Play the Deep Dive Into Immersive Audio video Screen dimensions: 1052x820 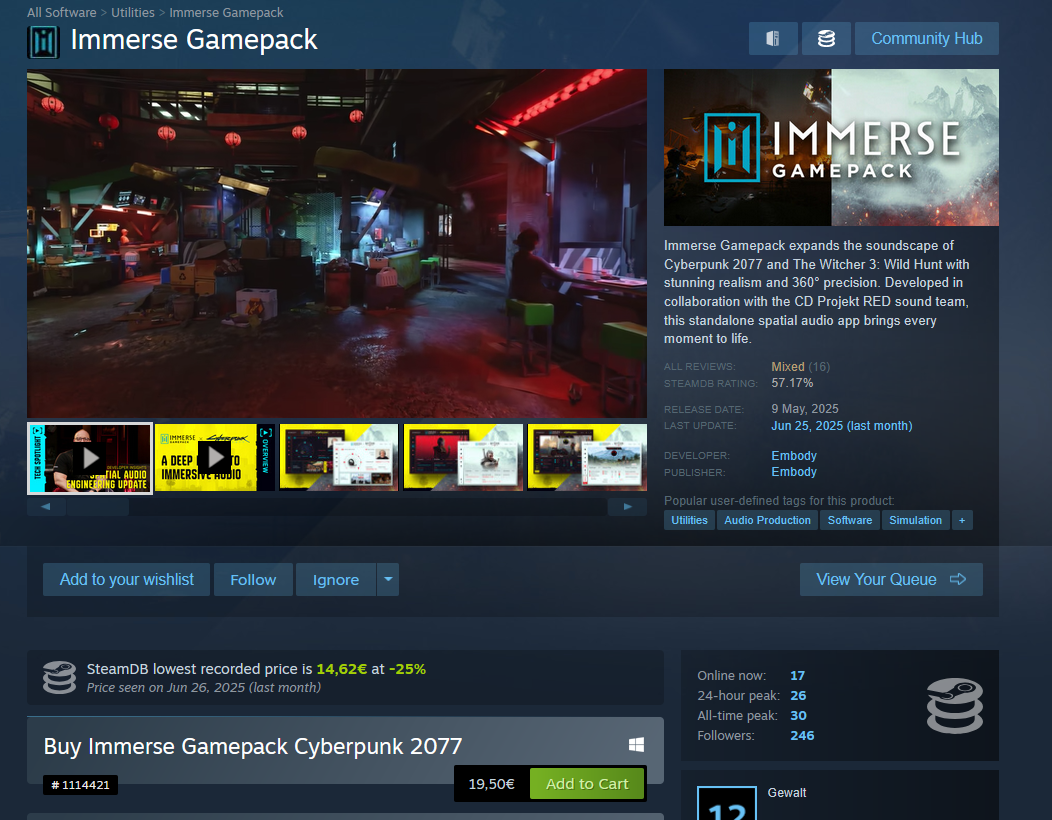(215, 458)
